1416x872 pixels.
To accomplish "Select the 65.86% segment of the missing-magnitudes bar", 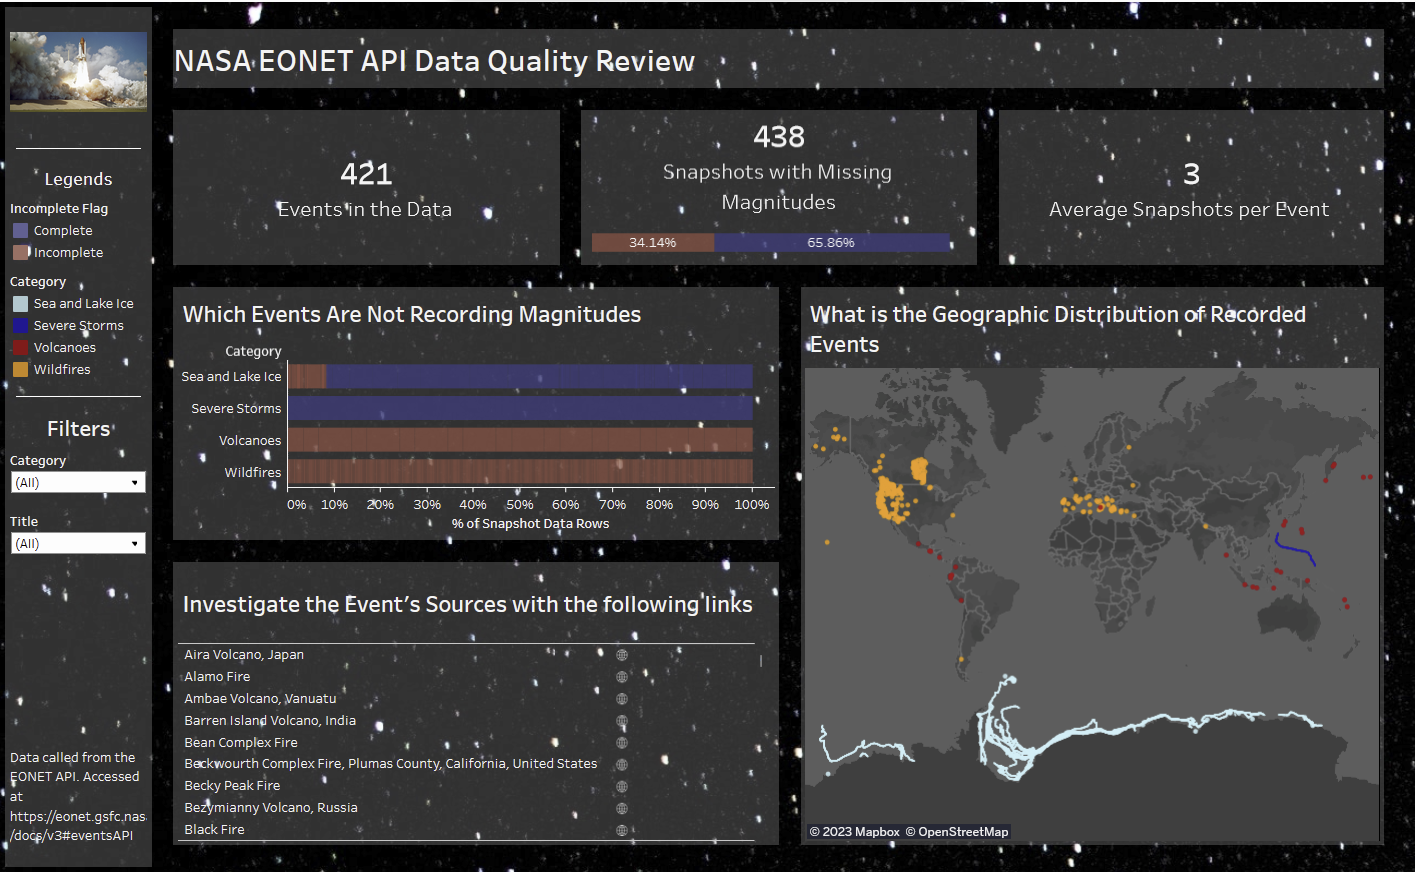I will pos(832,243).
